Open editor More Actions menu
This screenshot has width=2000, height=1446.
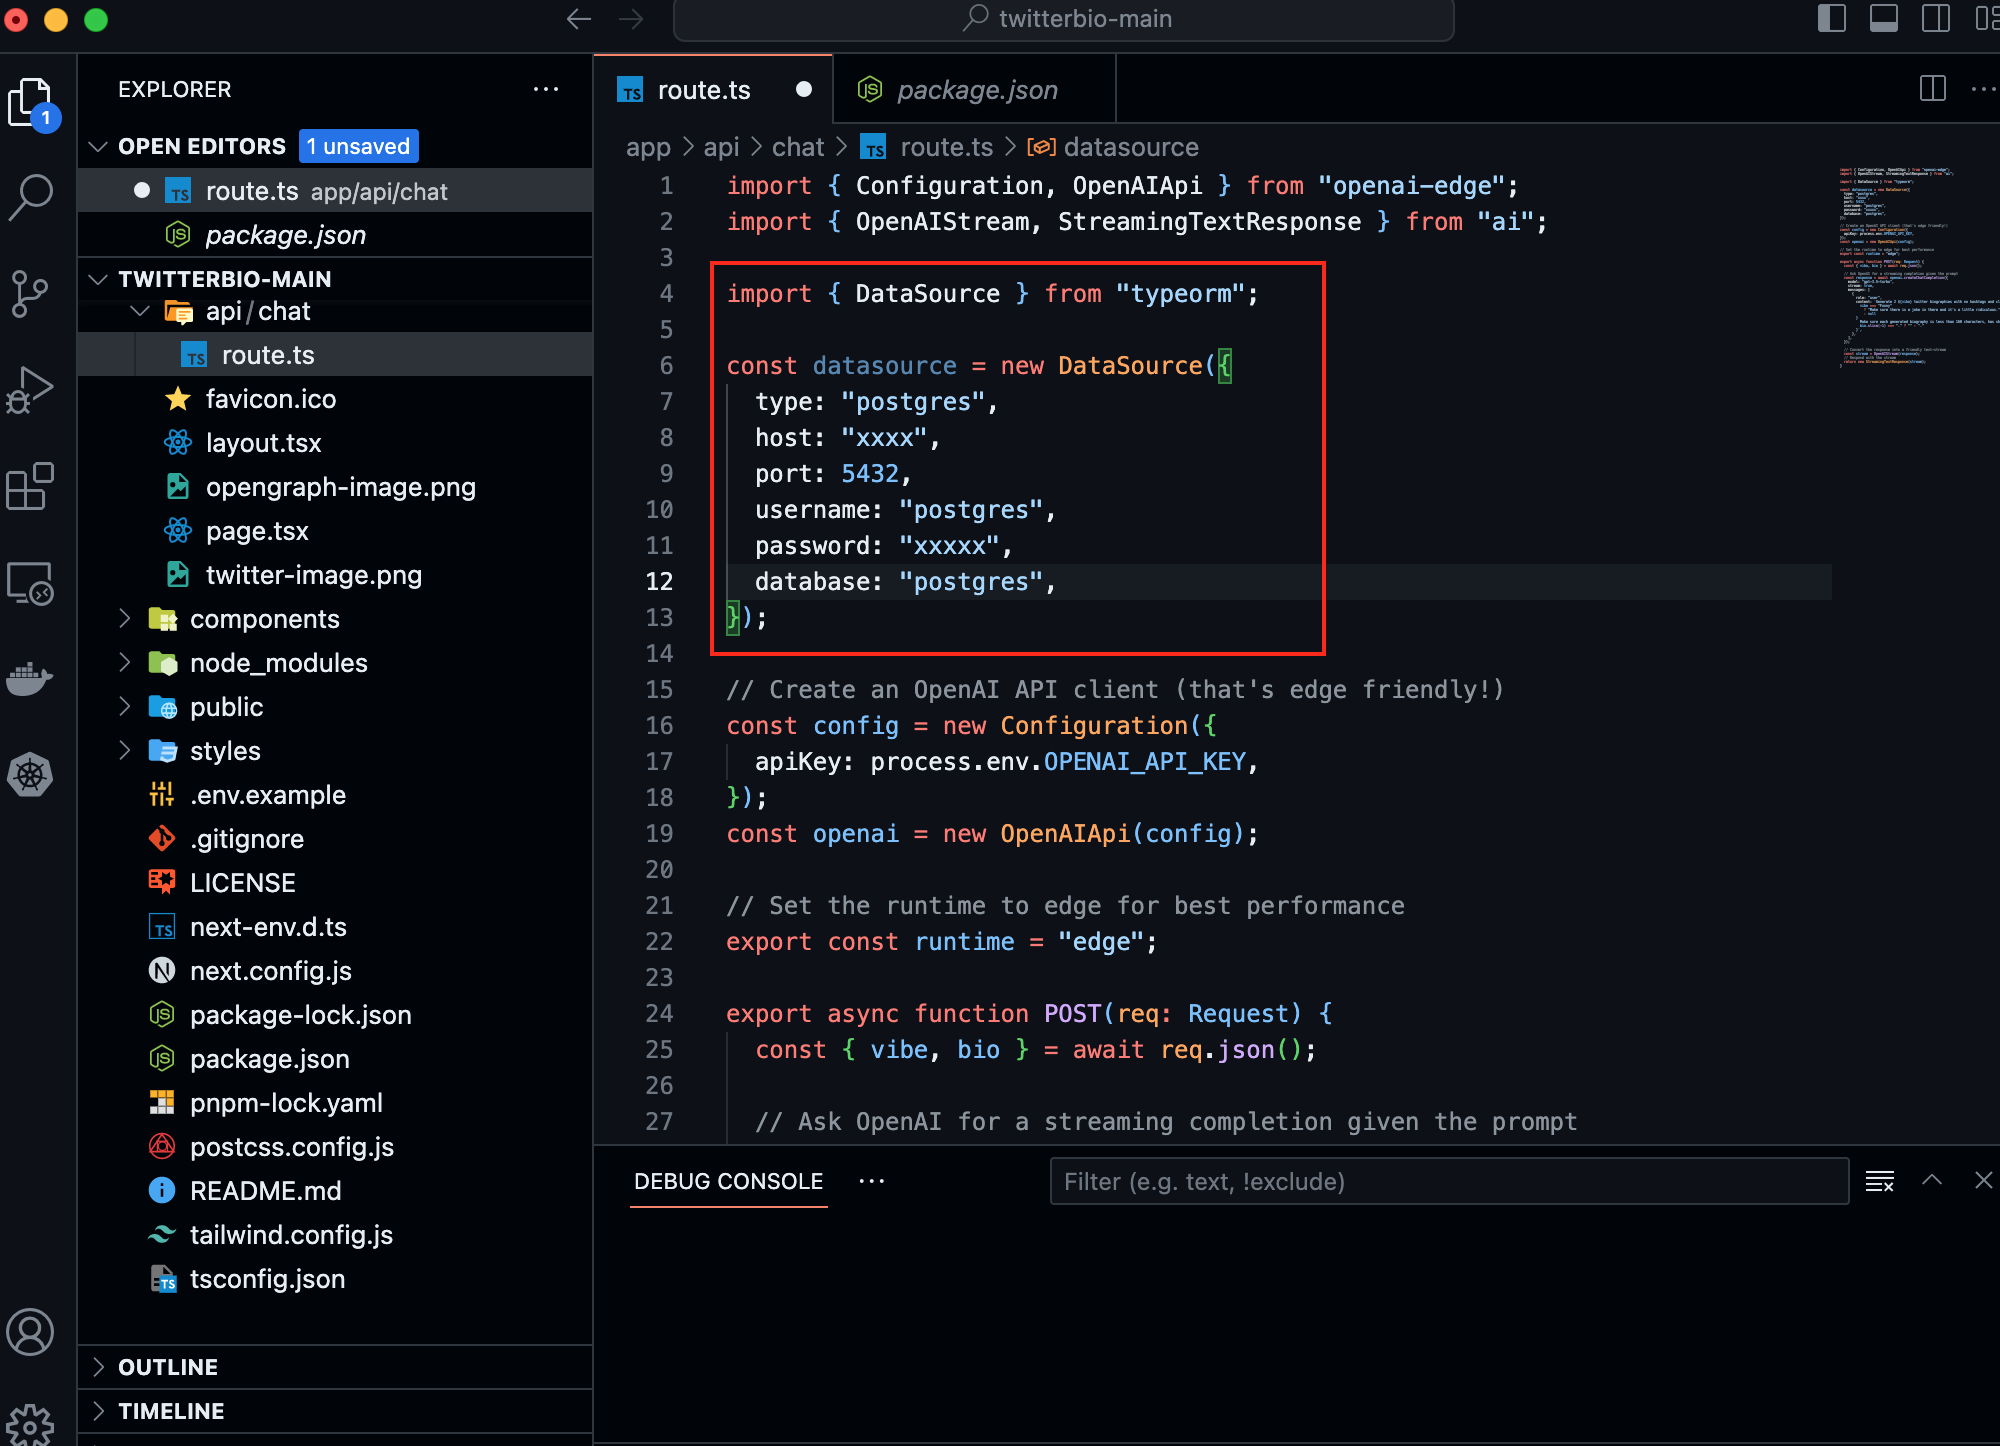[1984, 89]
